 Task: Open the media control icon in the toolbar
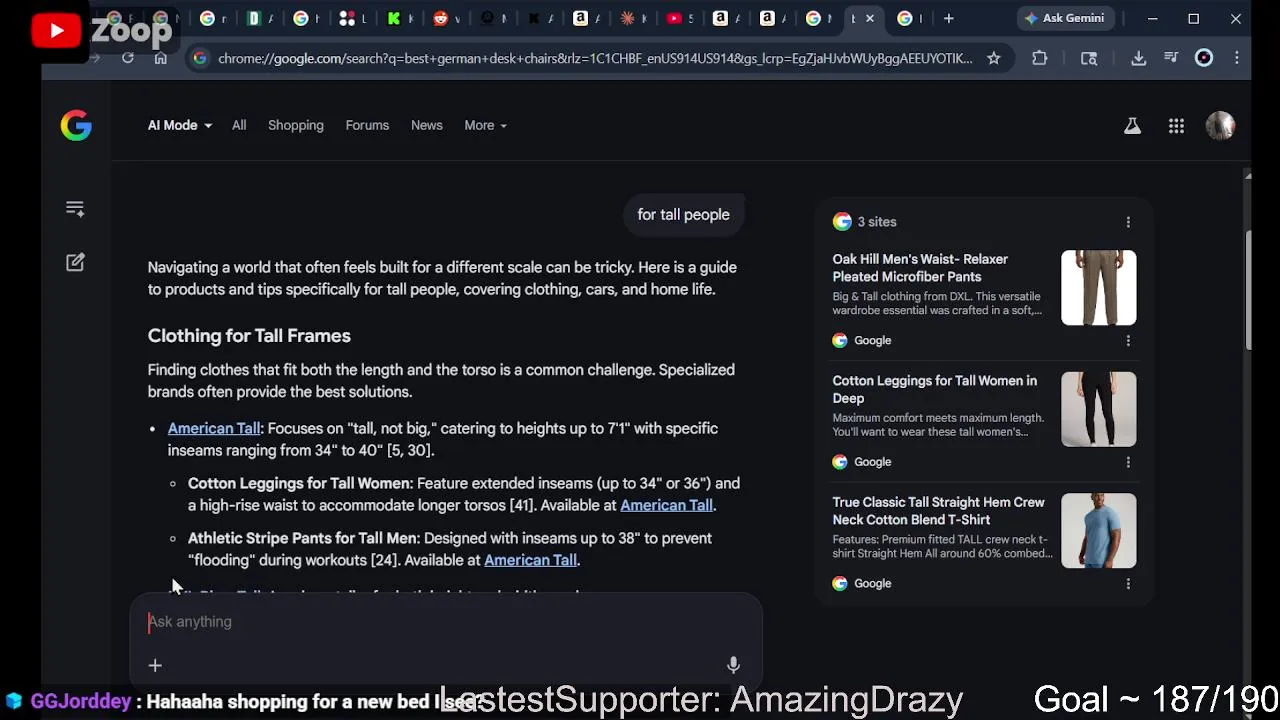tap(1171, 58)
